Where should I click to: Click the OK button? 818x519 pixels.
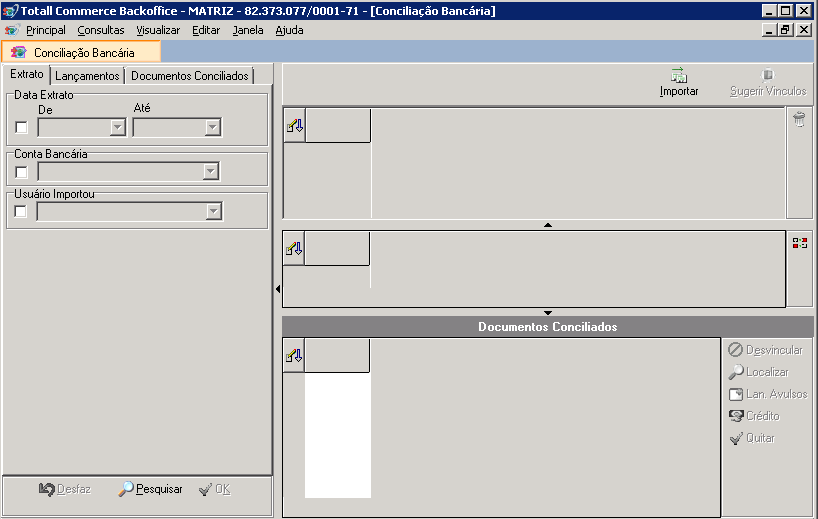coord(214,489)
